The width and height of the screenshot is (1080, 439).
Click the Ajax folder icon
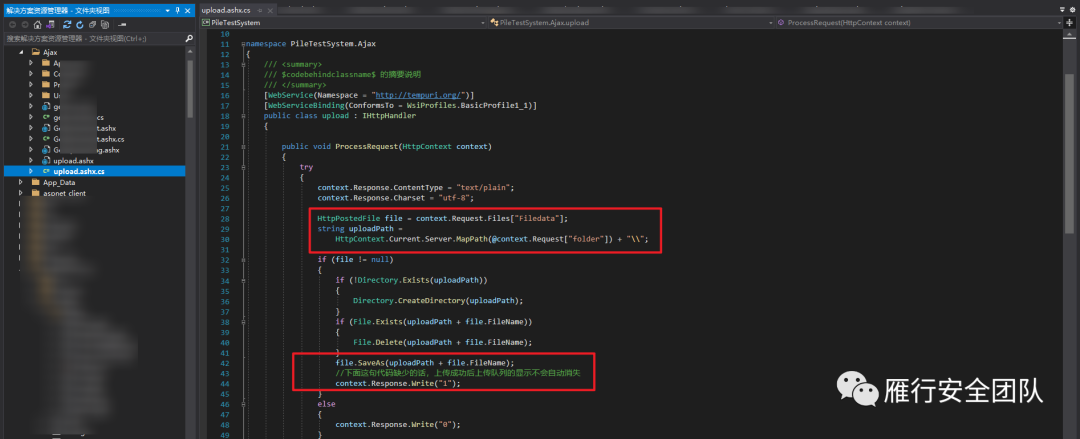coord(36,52)
